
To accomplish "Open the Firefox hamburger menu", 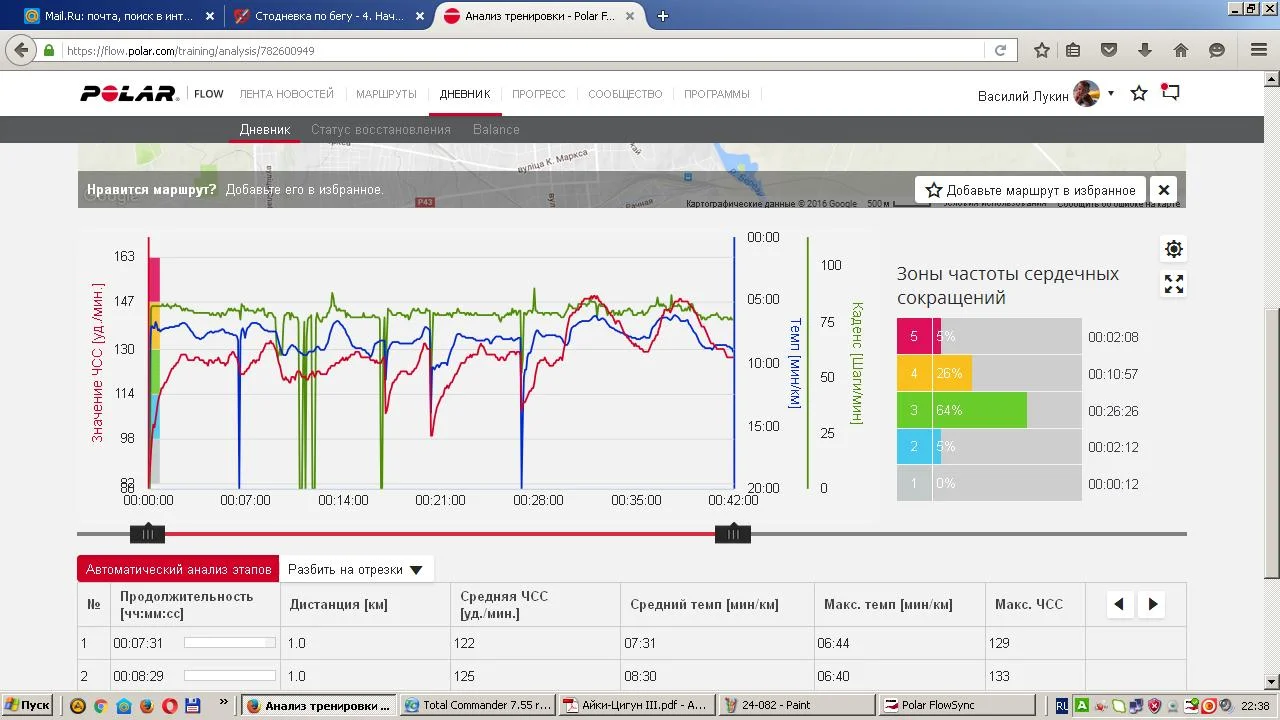I will pyautogui.click(x=1259, y=50).
